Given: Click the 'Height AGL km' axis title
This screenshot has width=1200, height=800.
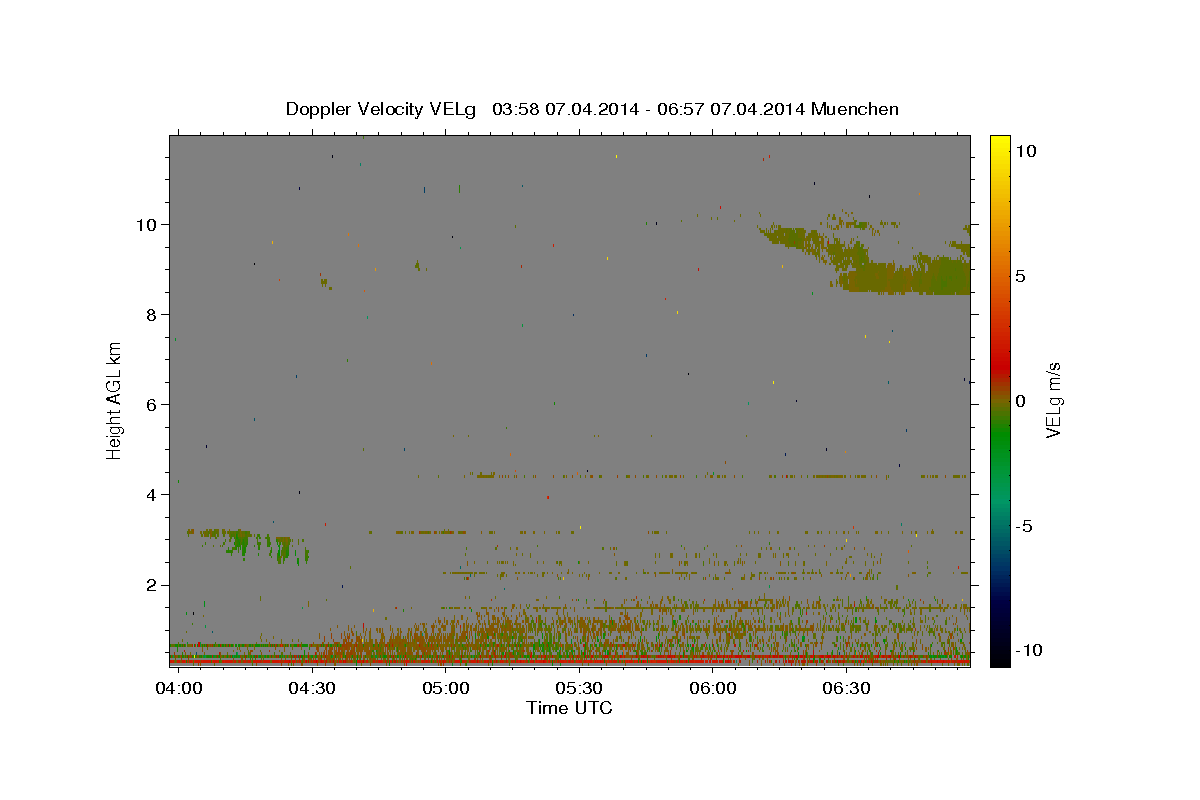Looking at the screenshot, I should click(x=115, y=400).
